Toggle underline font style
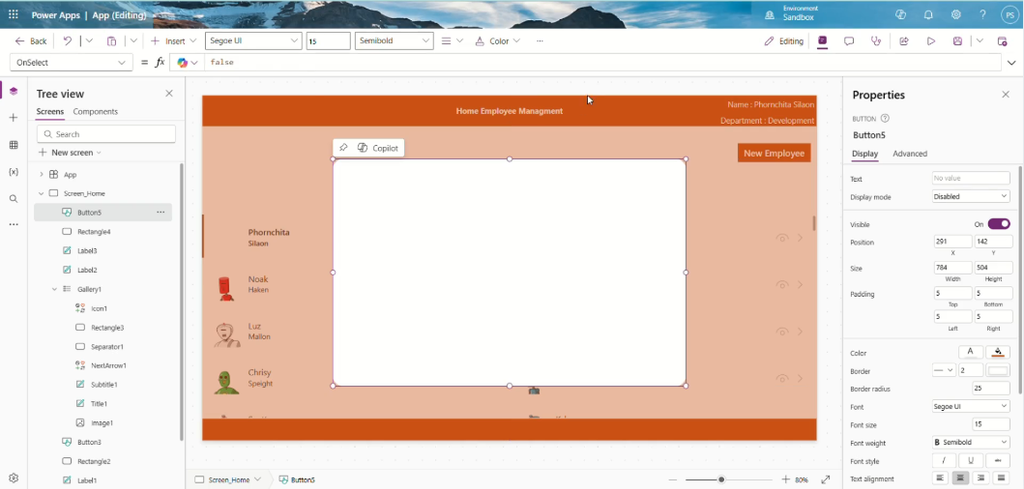The width and height of the screenshot is (1024, 489). (971, 460)
